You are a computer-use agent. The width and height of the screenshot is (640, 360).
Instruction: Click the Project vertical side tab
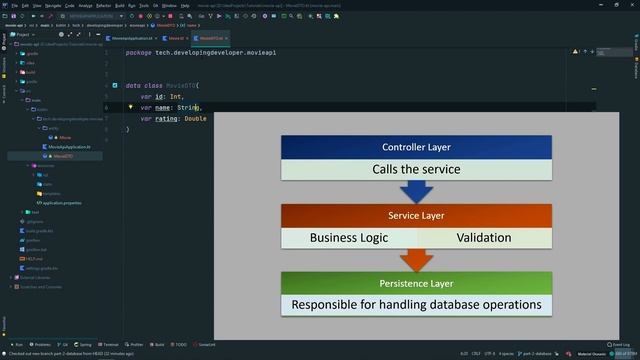pyautogui.click(x=4, y=42)
